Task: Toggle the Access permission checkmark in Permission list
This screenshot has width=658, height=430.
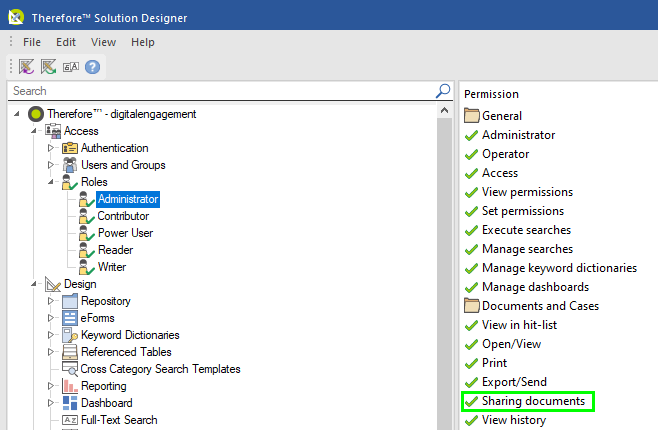Action: pyautogui.click(x=472, y=173)
